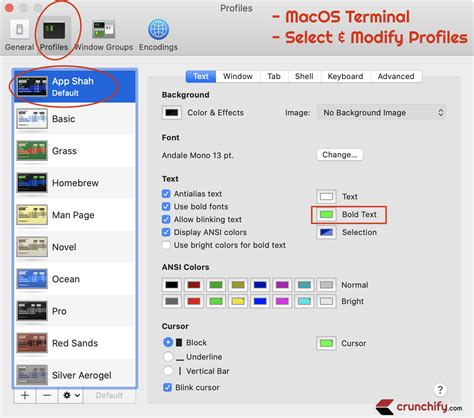Toggle Blink cursor checkbox
This screenshot has height=418, width=474.
[x=167, y=387]
